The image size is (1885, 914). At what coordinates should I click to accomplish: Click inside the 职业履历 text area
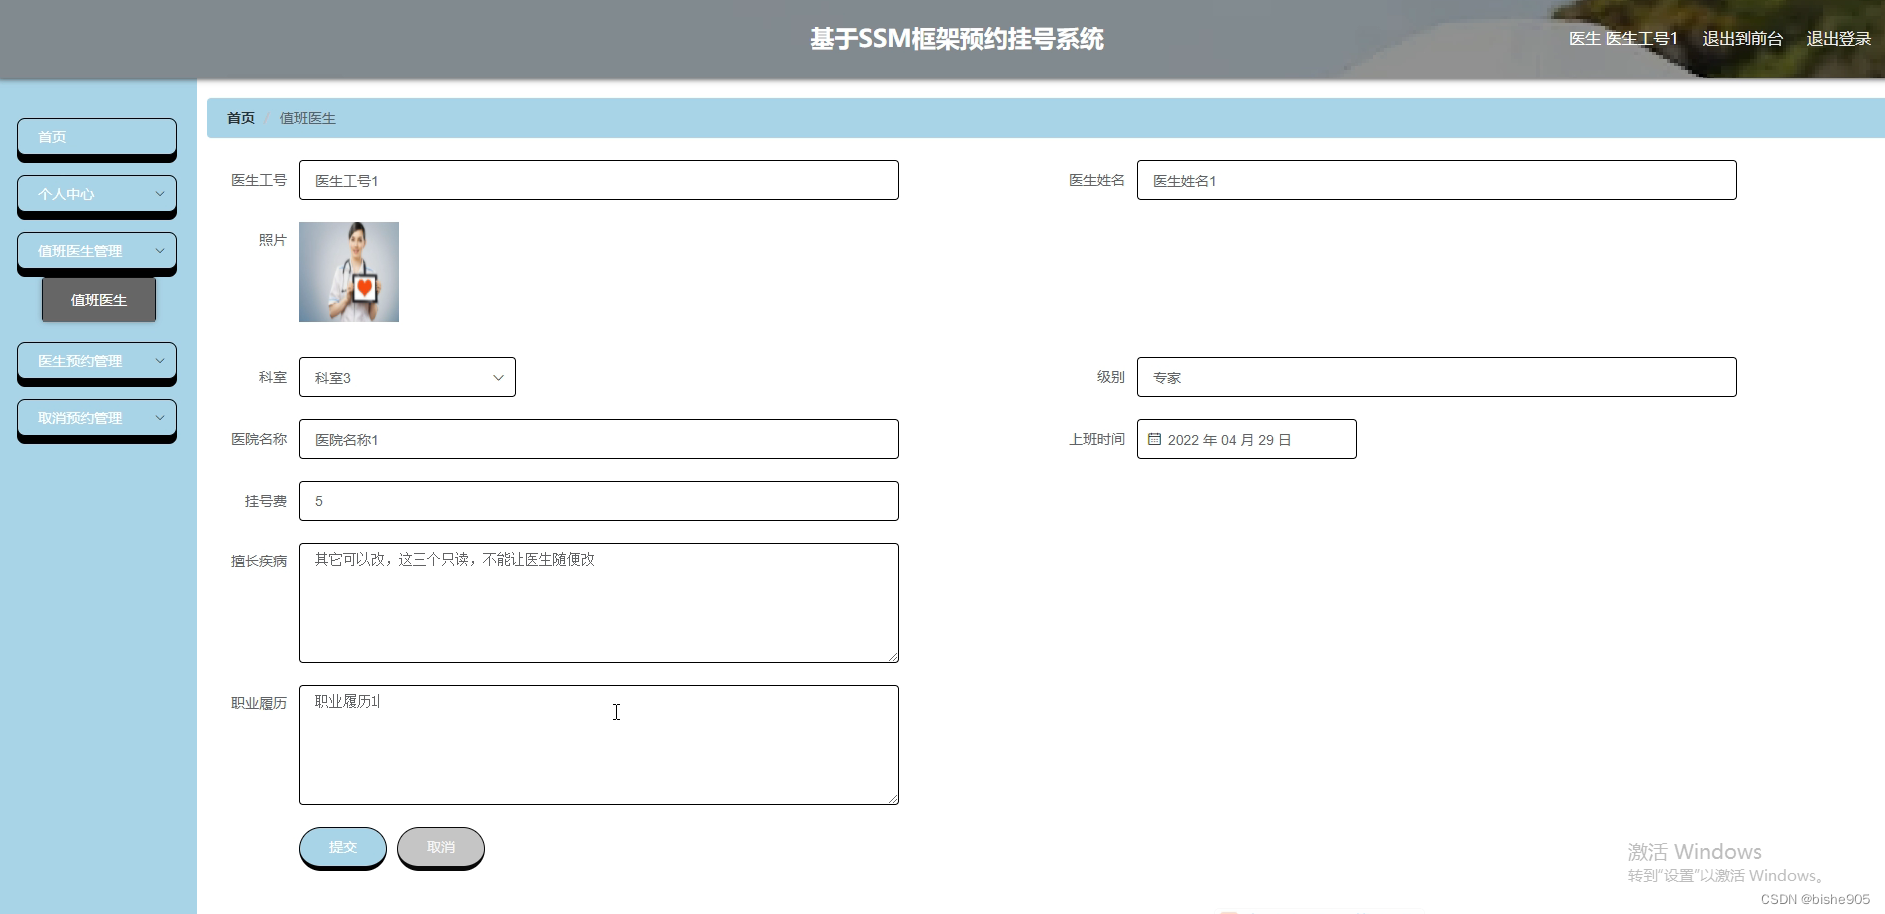click(x=598, y=744)
